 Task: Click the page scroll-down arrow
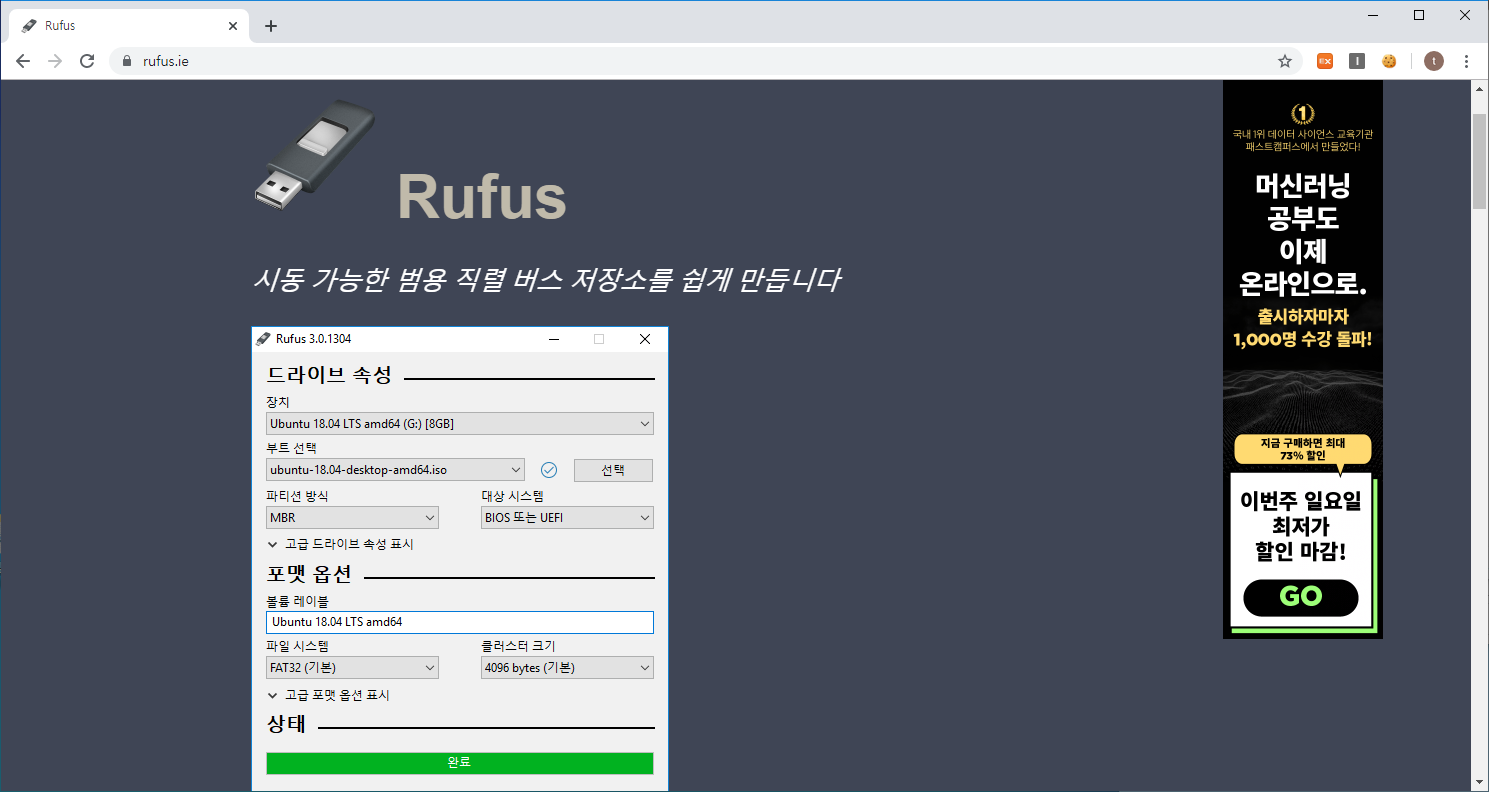(x=1480, y=782)
